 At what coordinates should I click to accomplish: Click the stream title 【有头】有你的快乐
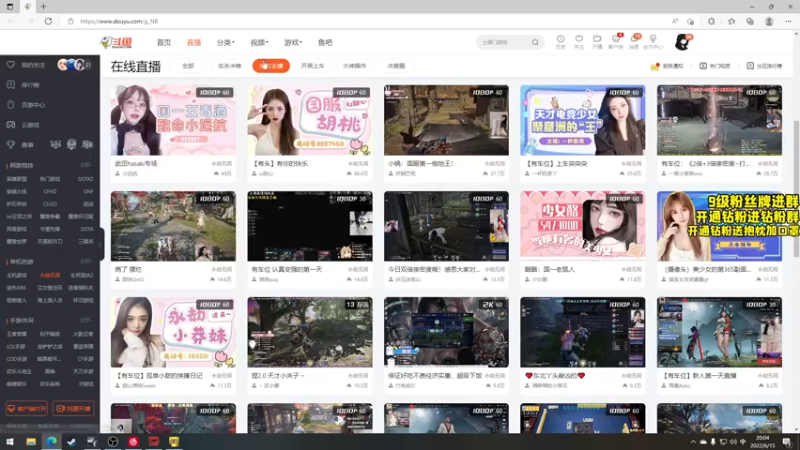280,164
